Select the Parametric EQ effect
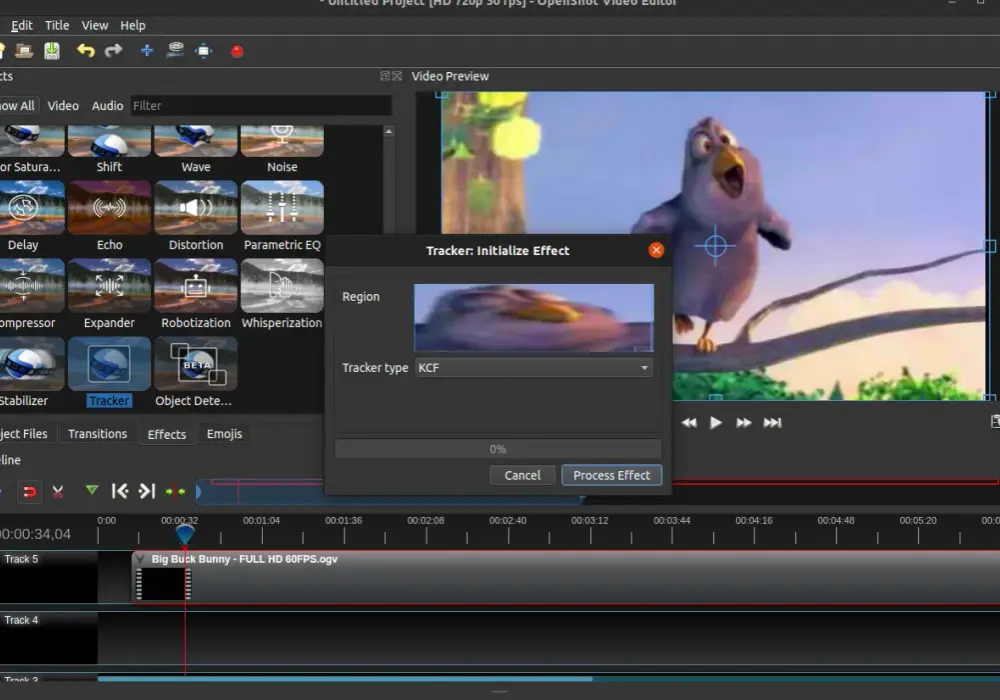 [282, 216]
